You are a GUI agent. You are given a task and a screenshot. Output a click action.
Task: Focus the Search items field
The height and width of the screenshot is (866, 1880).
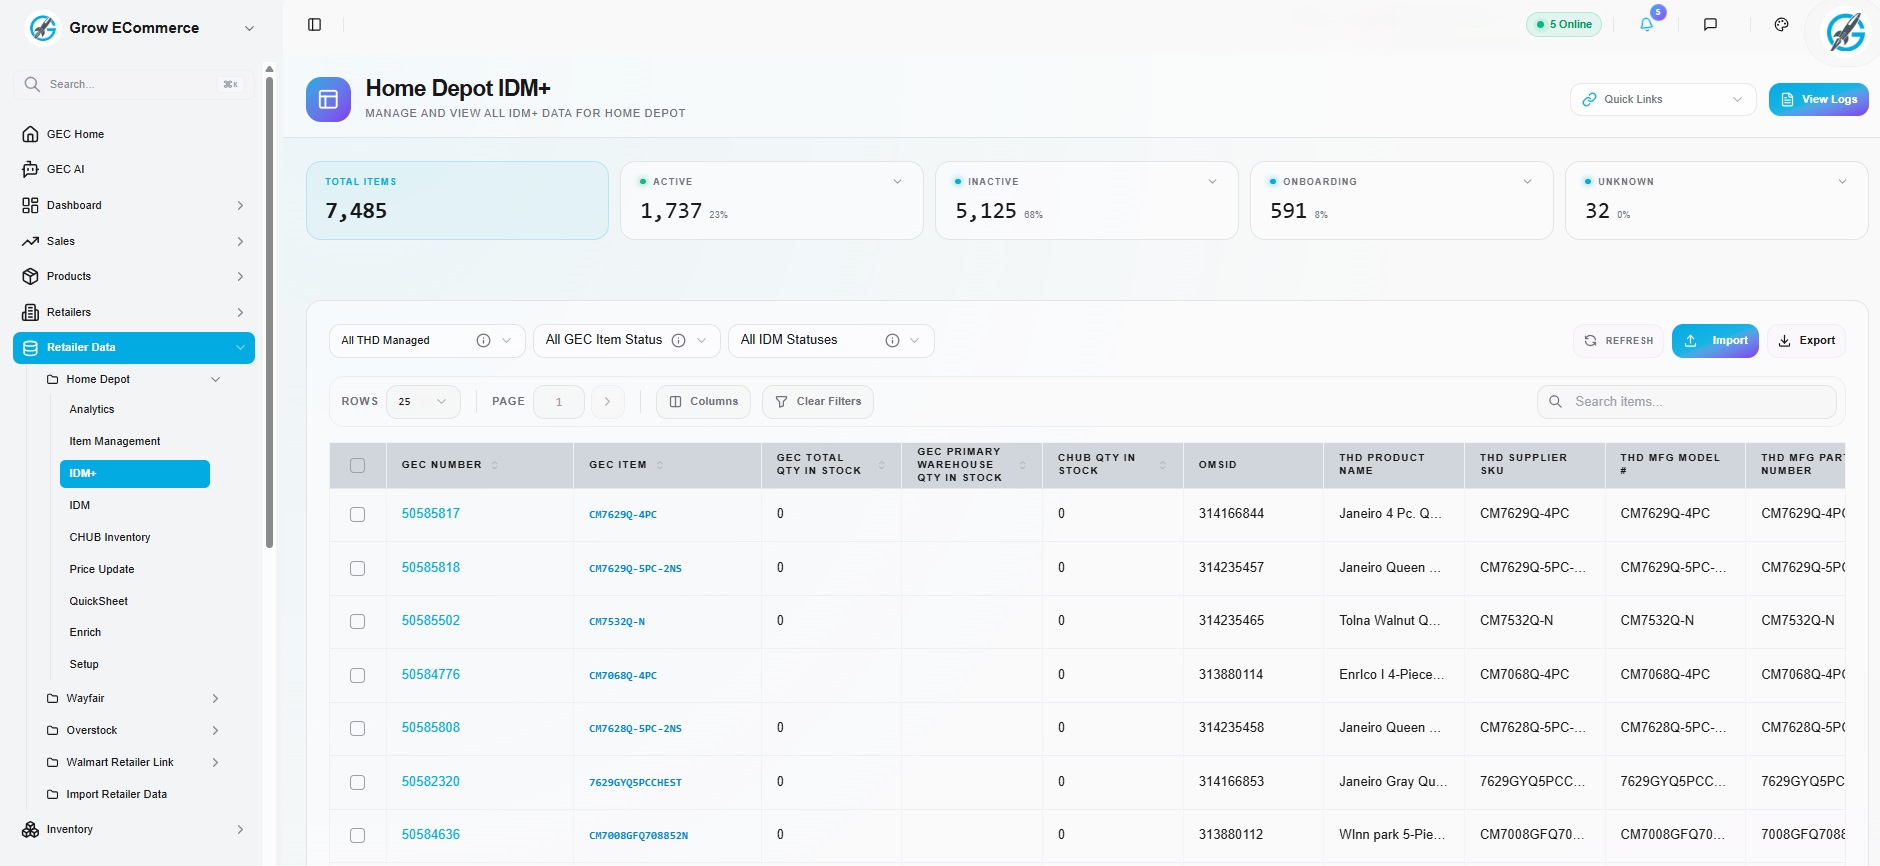click(x=1687, y=401)
